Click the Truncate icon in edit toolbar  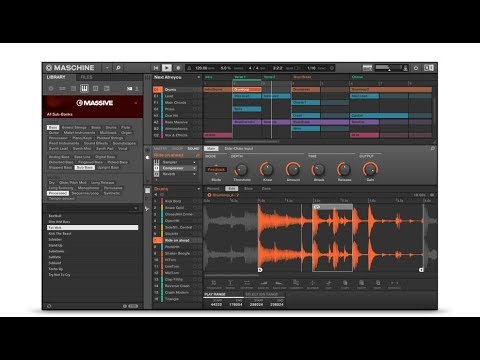pyautogui.click(x=214, y=284)
